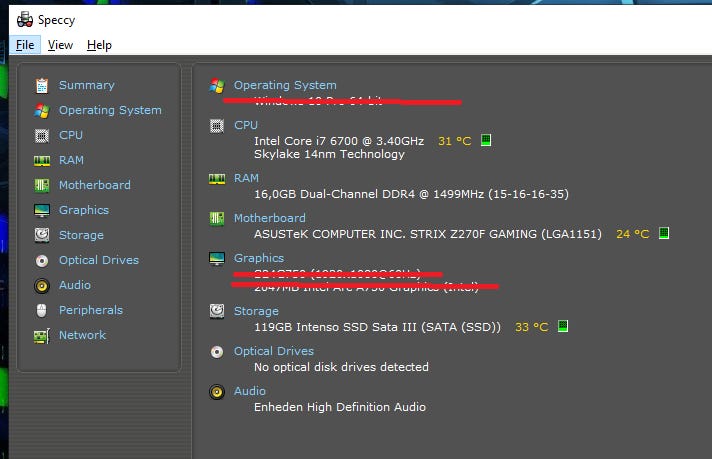The image size is (712, 459).
Task: Open Audio heading link in summary
Action: [x=250, y=391]
